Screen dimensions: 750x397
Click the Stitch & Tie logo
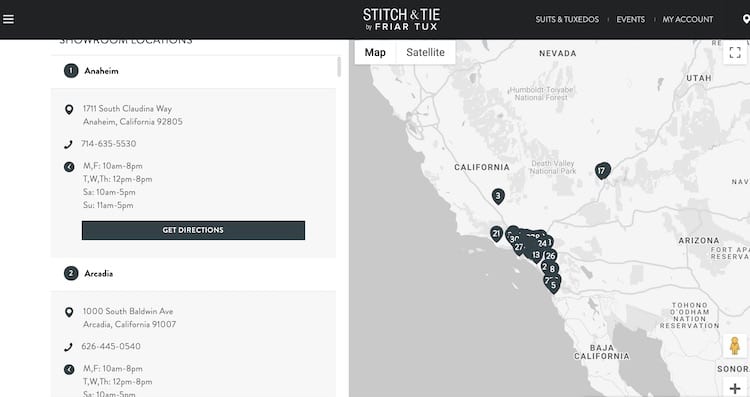(401, 20)
